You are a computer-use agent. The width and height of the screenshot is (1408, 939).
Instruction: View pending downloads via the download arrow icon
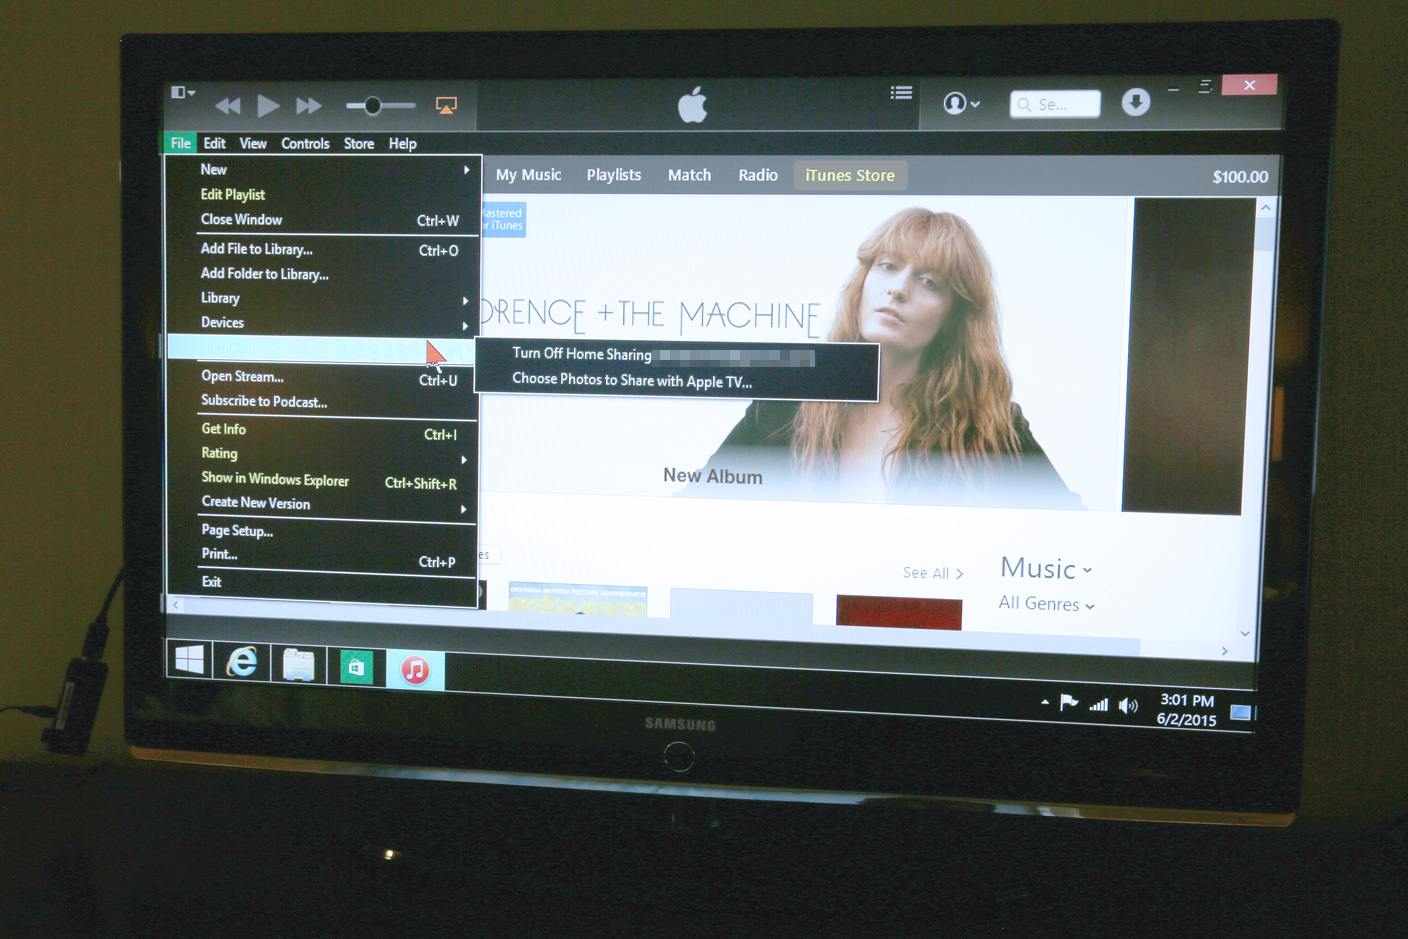pos(1136,102)
